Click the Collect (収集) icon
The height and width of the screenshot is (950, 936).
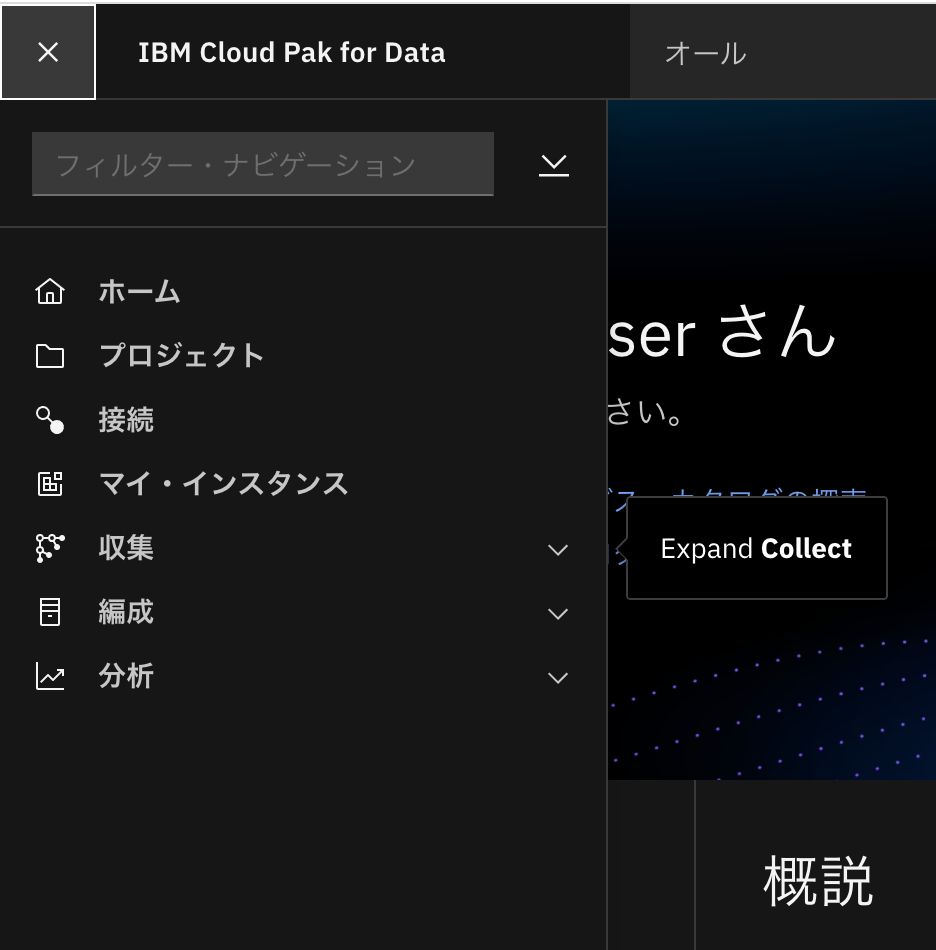pyautogui.click(x=50, y=548)
